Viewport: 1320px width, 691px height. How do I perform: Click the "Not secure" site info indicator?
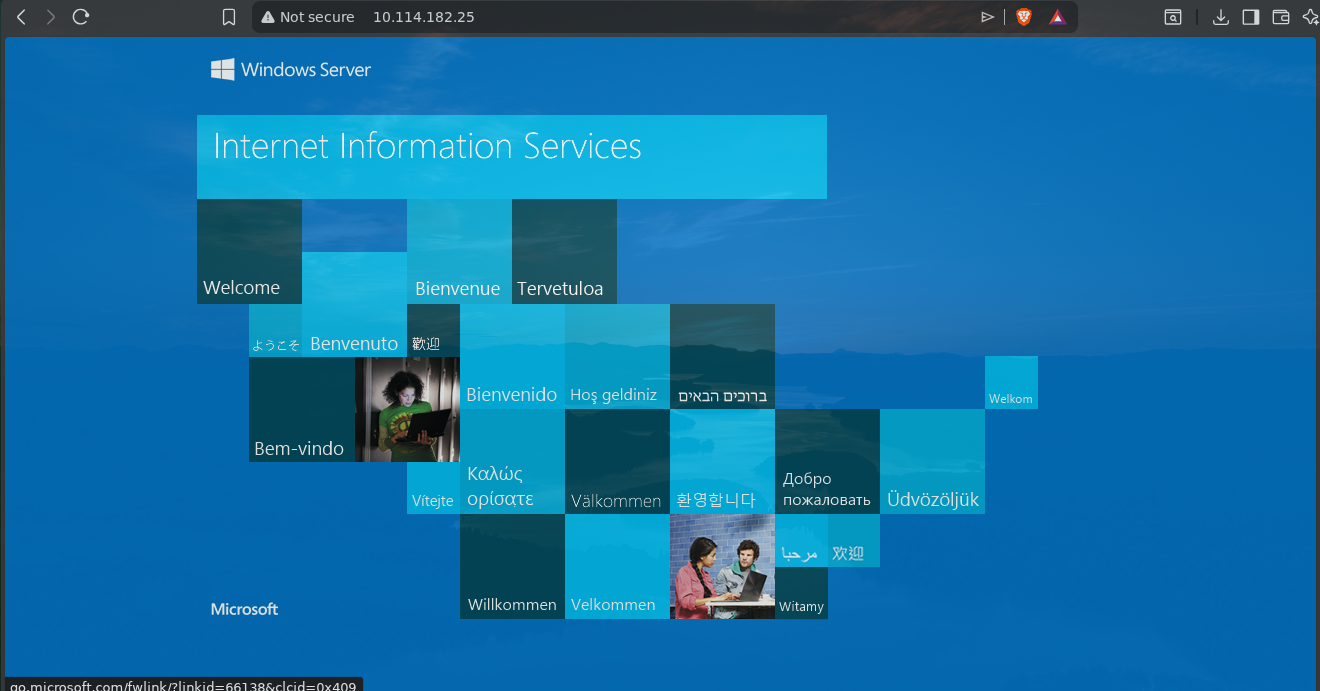tap(308, 17)
